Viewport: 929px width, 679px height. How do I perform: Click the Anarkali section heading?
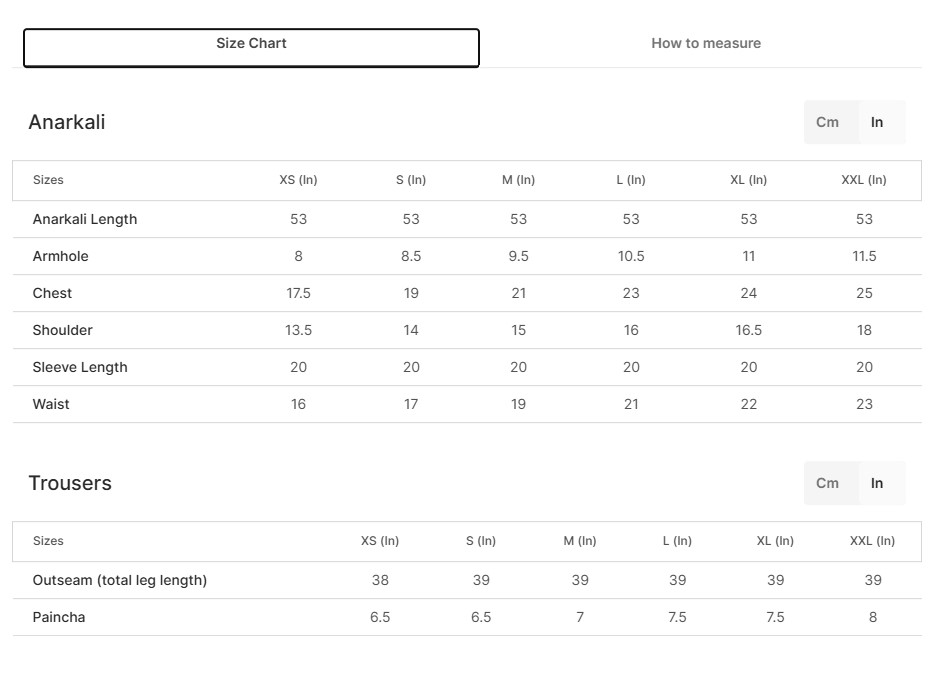[67, 122]
